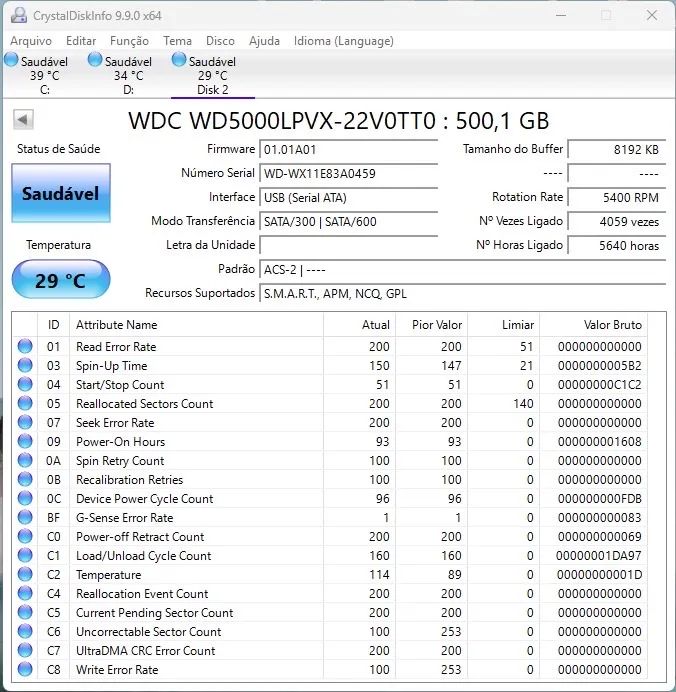Click the Interface field USB (Serial ATA)

pyautogui.click(x=349, y=198)
